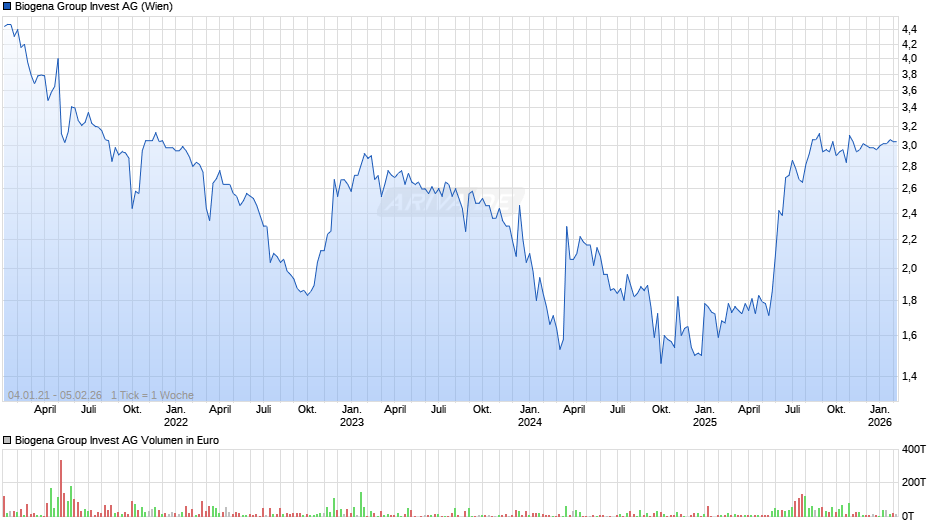Viewport: 940px width, 526px height.
Task: Click the grey legend square beside Volumen in Euro
Action: tap(7, 440)
